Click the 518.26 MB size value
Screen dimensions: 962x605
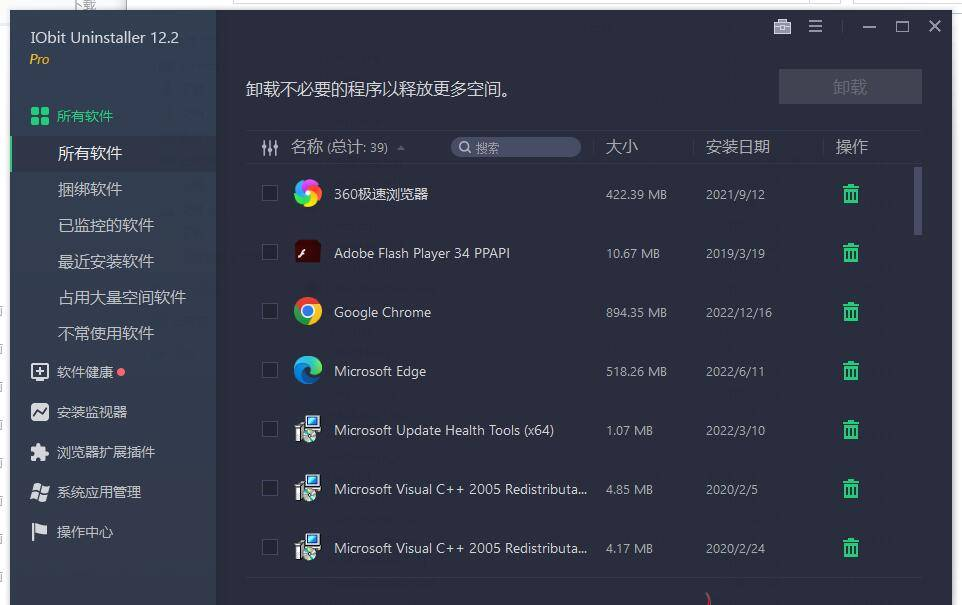coord(636,371)
